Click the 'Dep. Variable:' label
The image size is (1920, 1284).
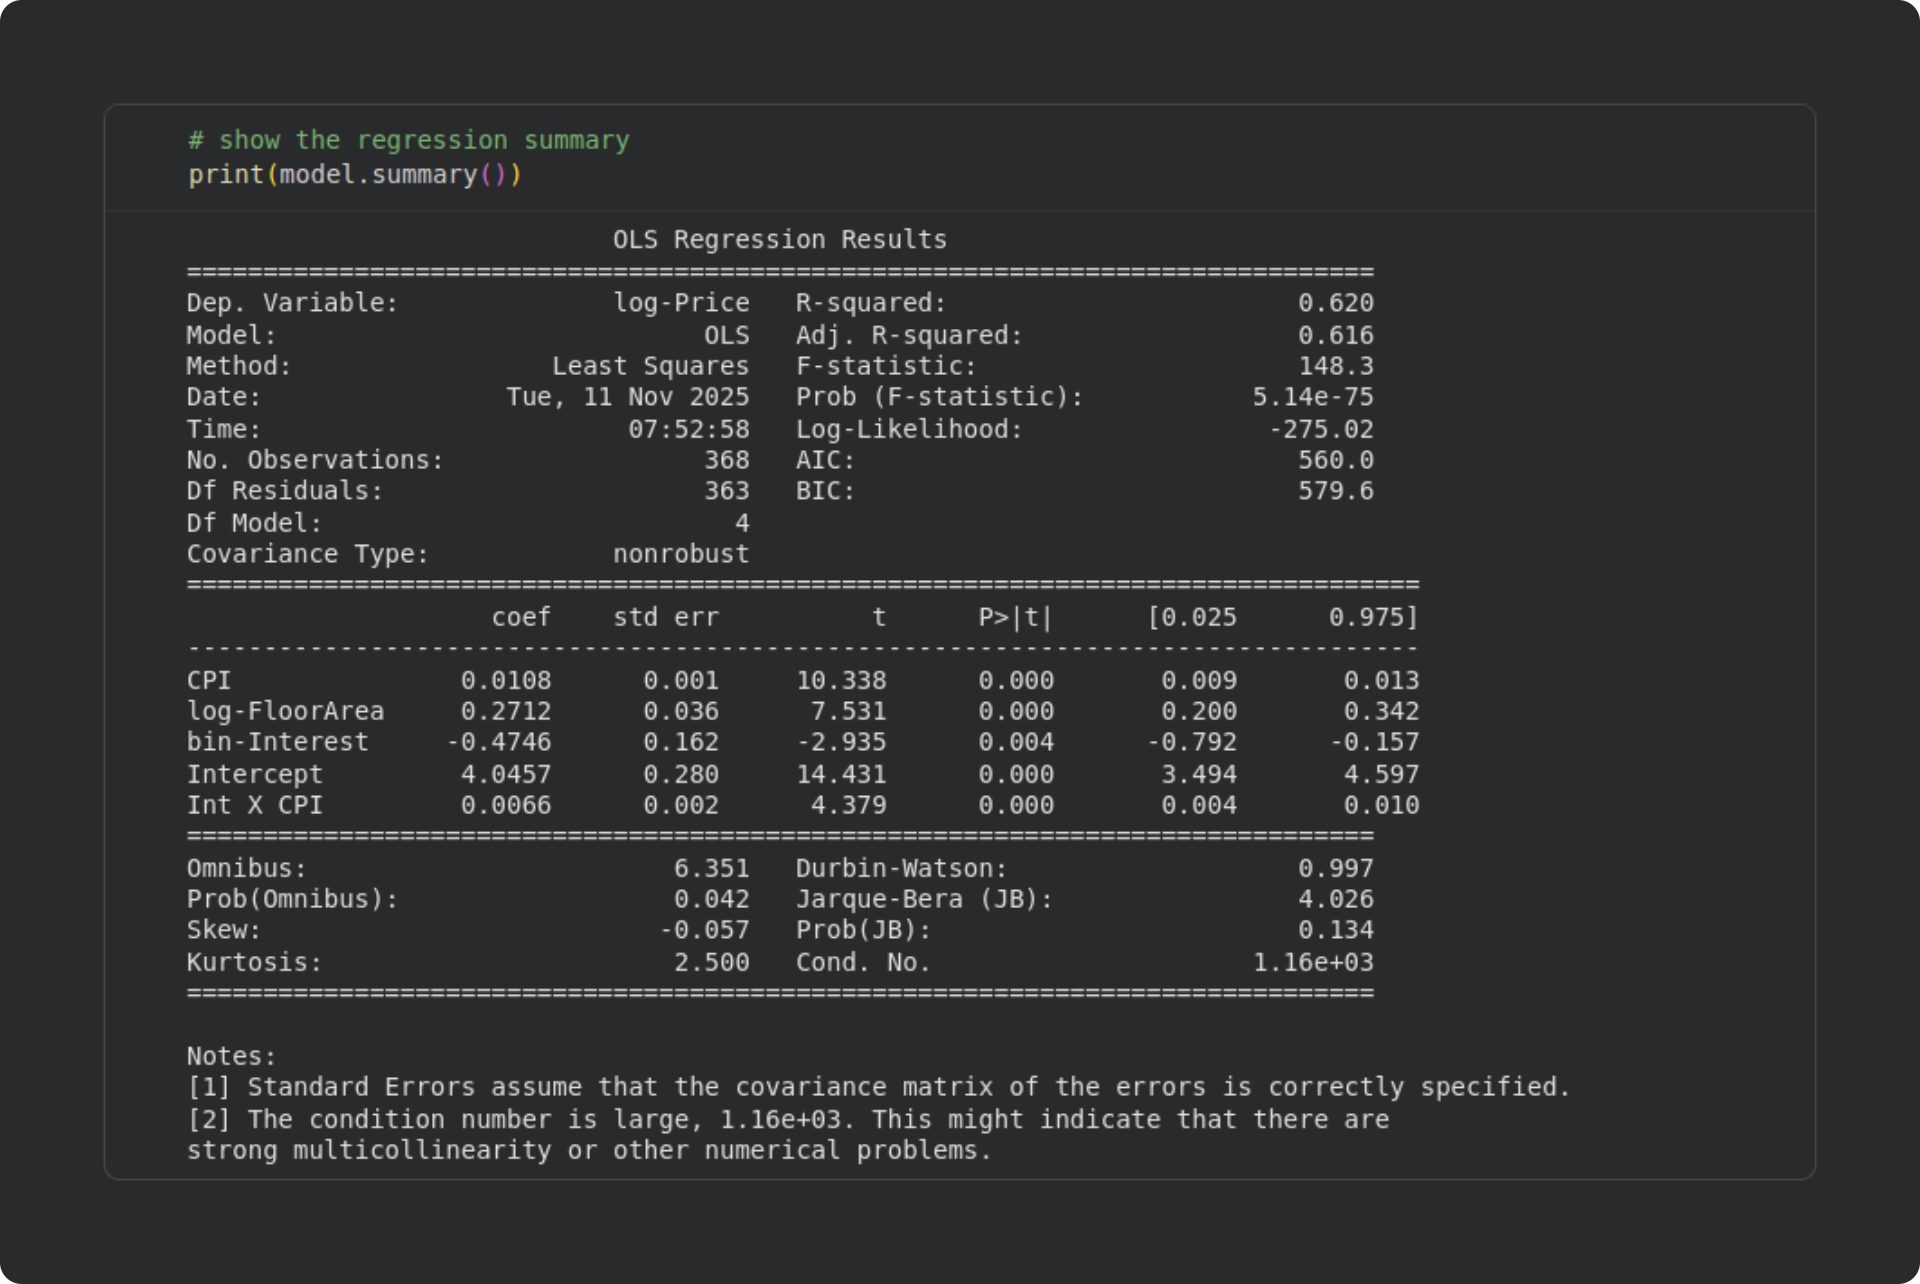tap(292, 303)
